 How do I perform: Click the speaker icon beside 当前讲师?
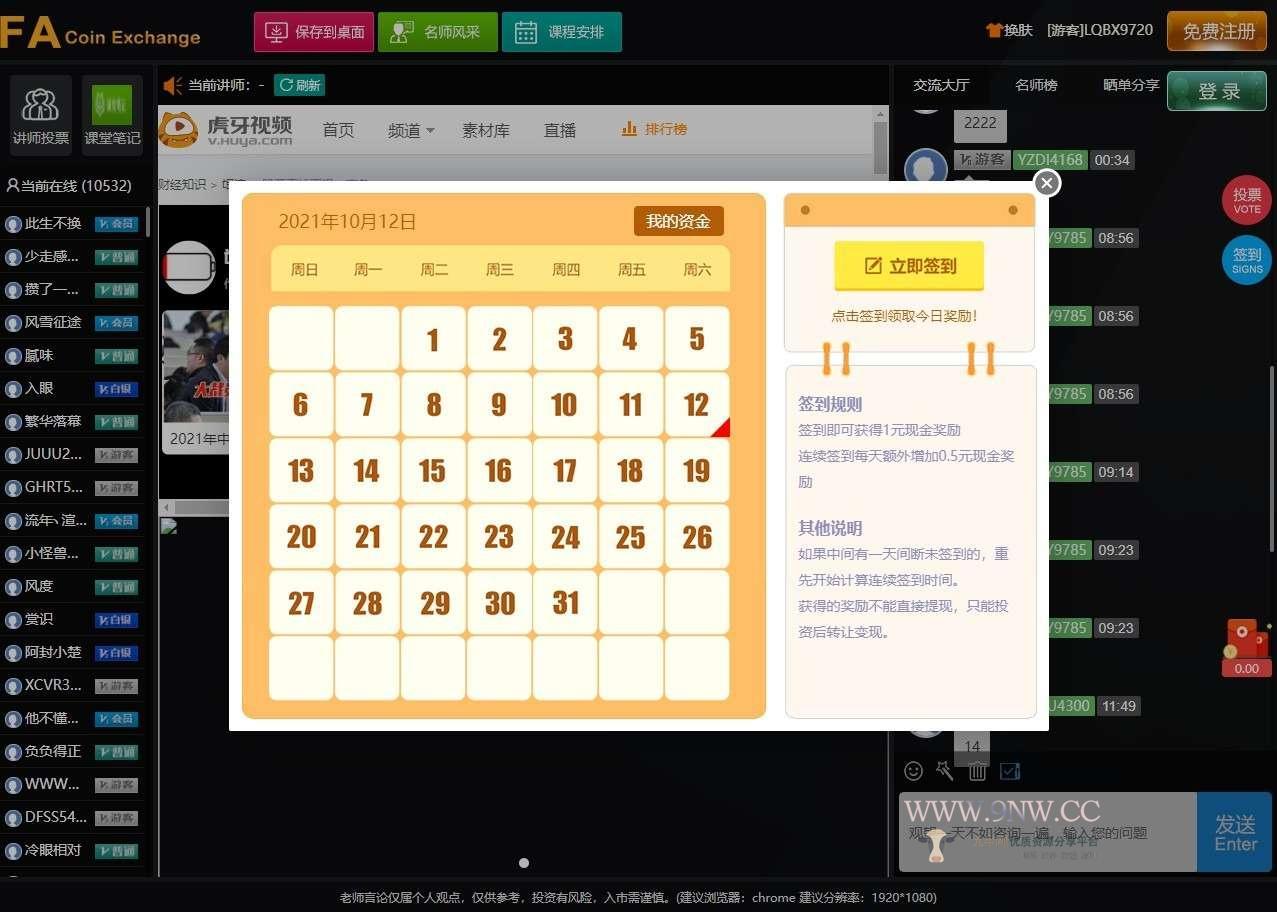(173, 86)
